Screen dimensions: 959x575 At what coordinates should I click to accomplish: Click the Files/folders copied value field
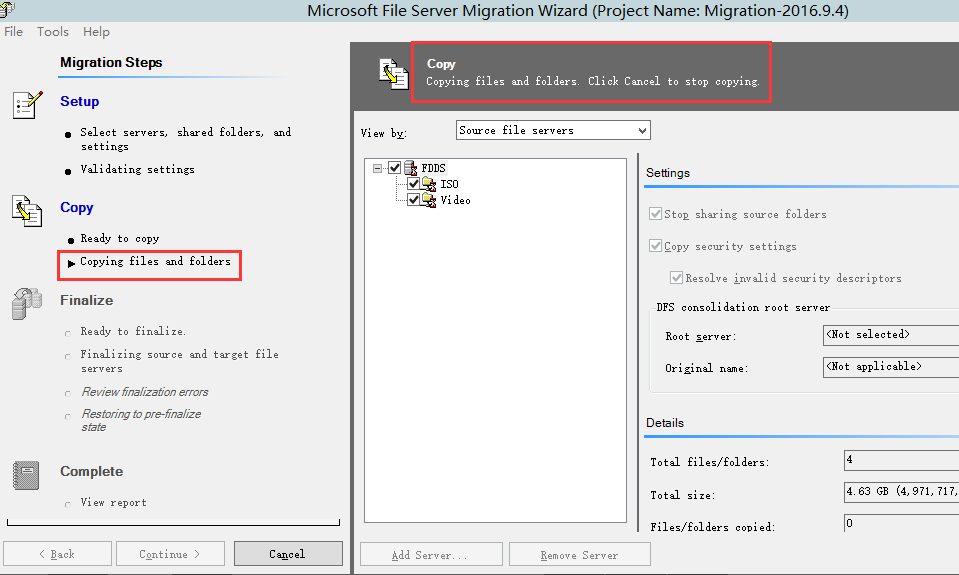(901, 523)
